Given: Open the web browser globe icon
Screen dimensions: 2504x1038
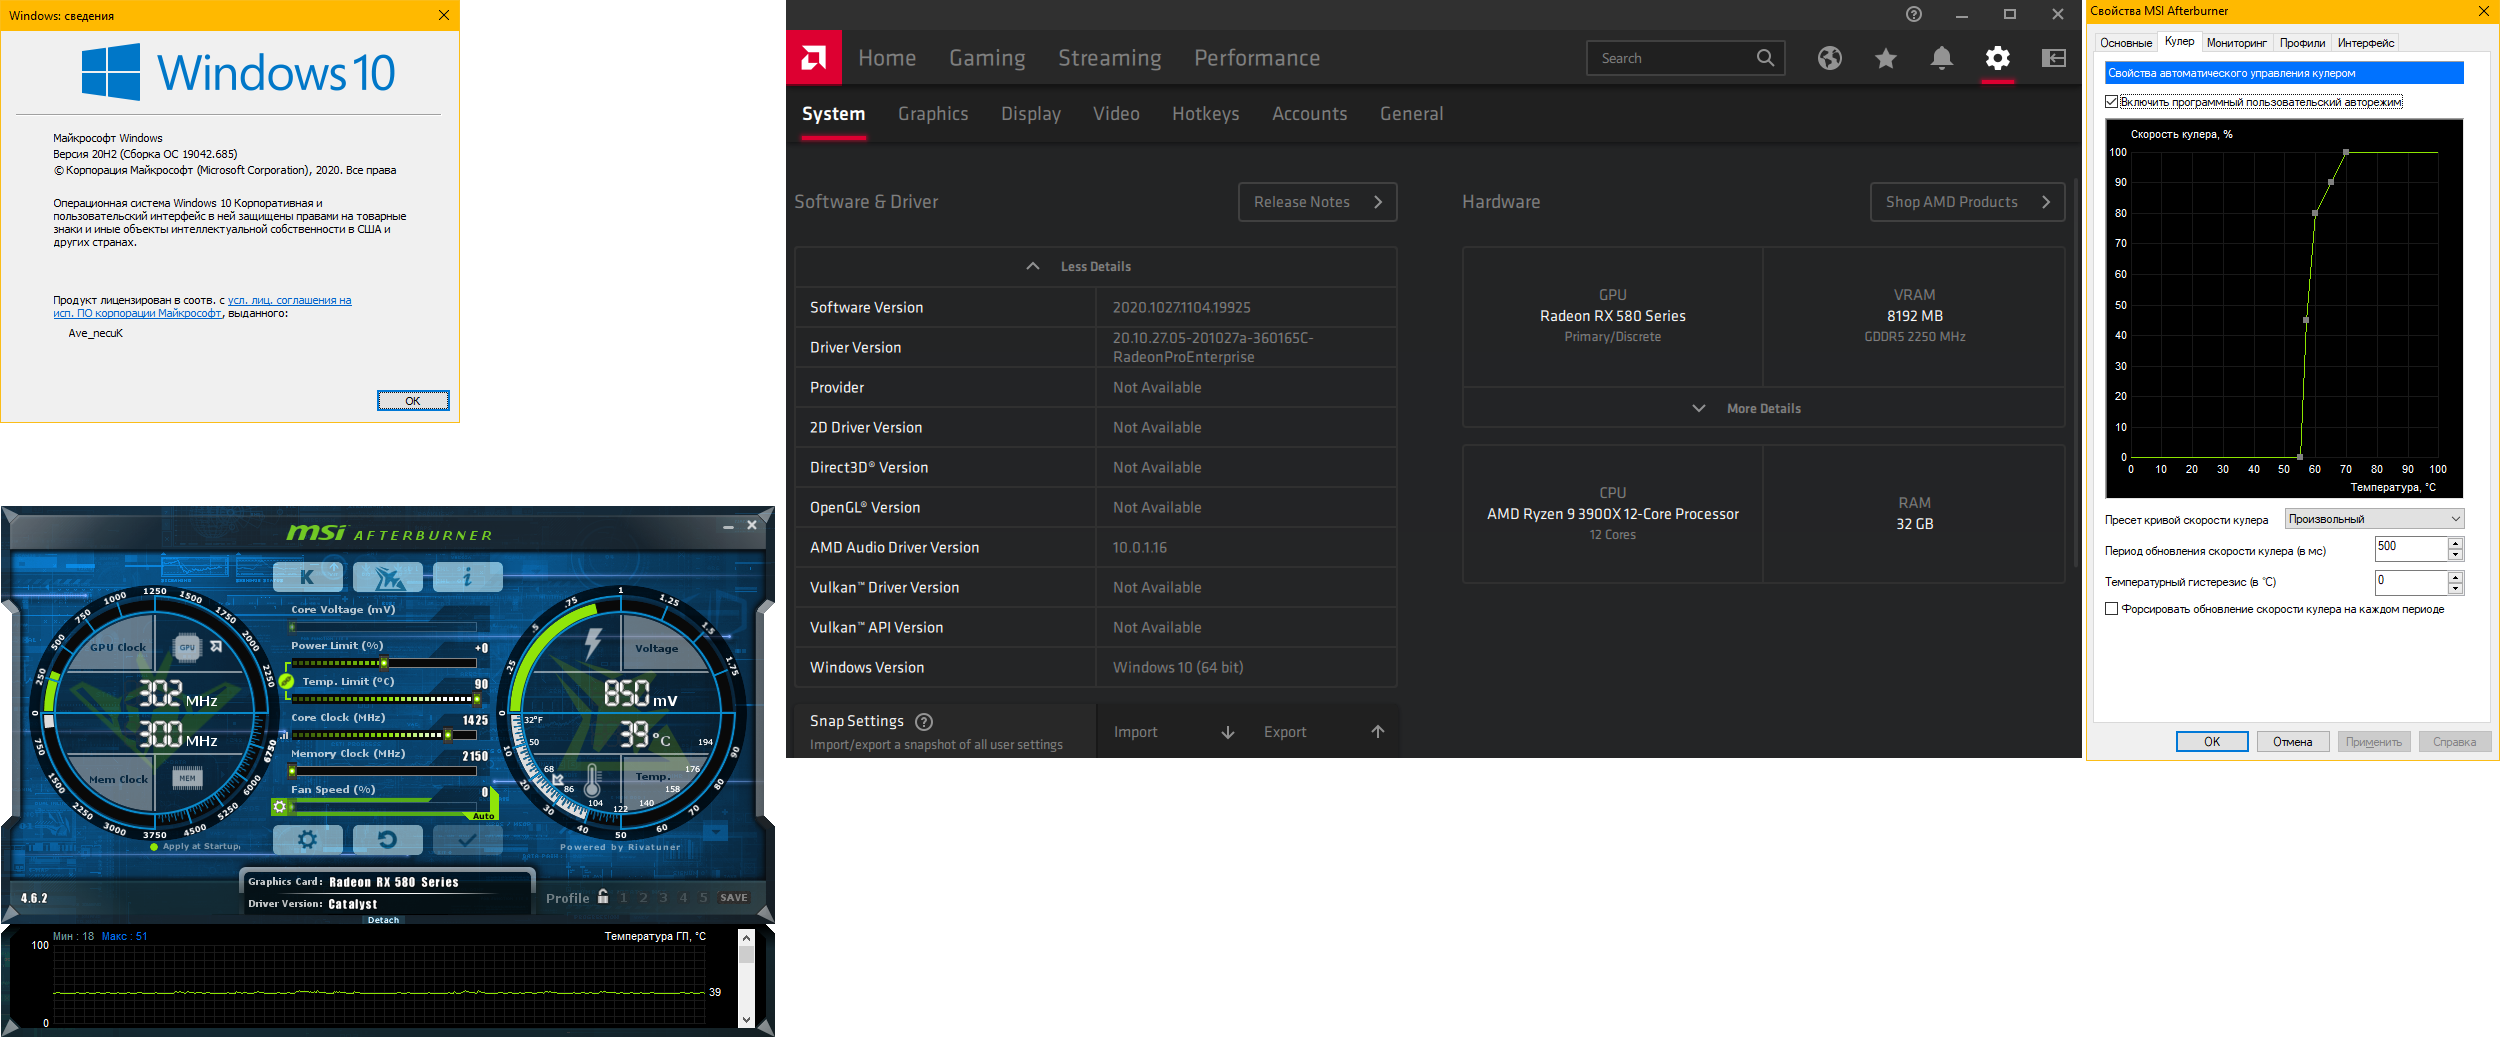Looking at the screenshot, I should pos(1830,58).
